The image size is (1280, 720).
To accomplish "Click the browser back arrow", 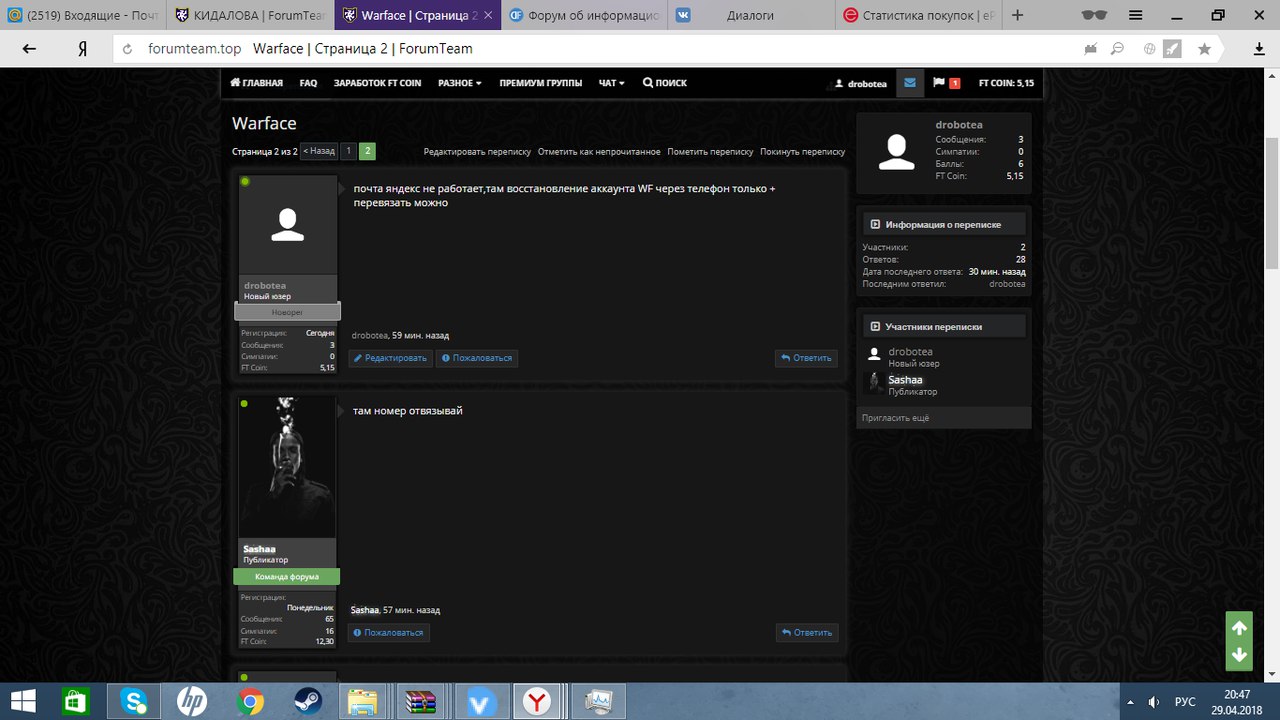I will click(x=29, y=49).
